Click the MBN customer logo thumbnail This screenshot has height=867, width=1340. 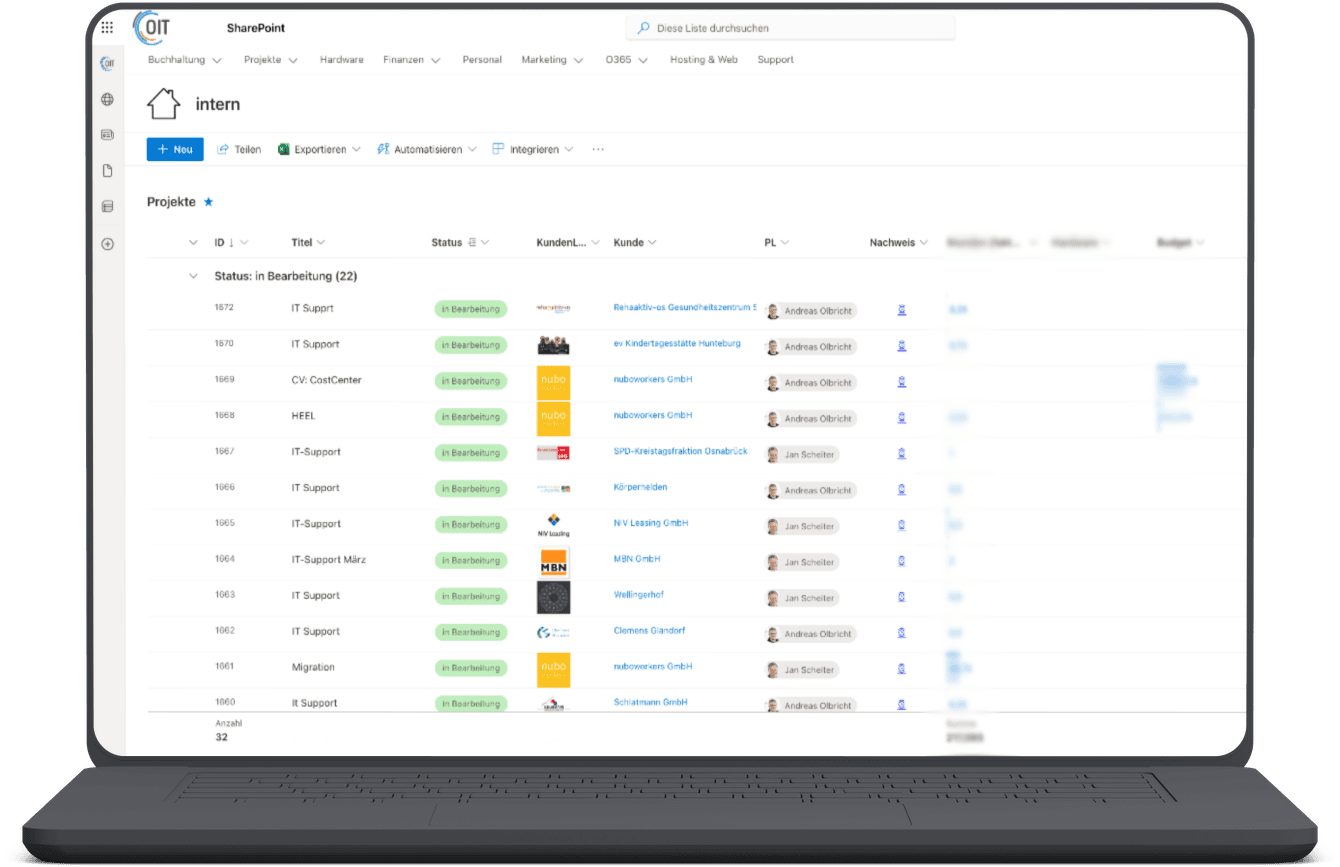point(553,562)
